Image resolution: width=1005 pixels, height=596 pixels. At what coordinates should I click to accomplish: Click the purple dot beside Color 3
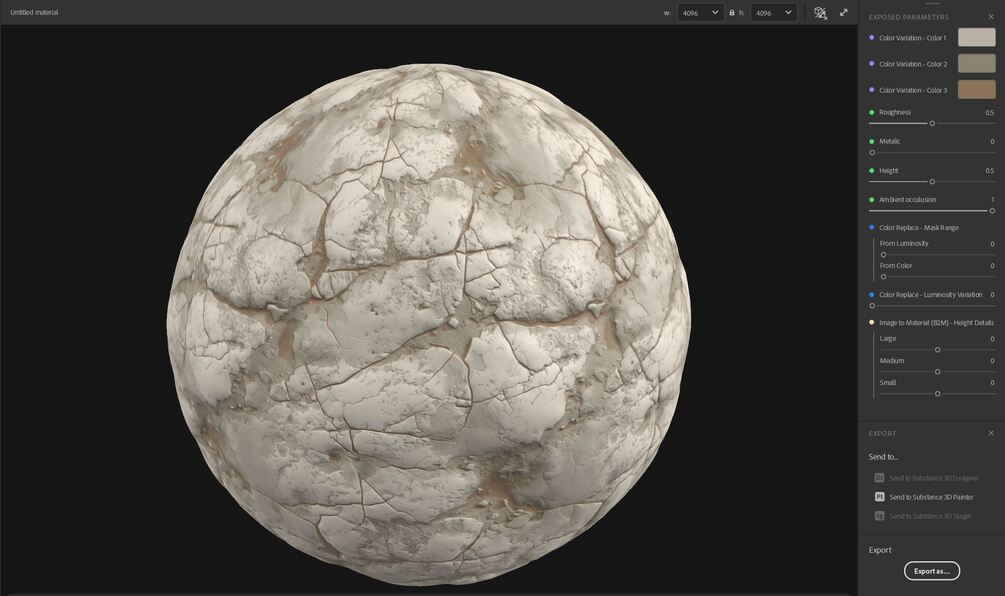[871, 90]
